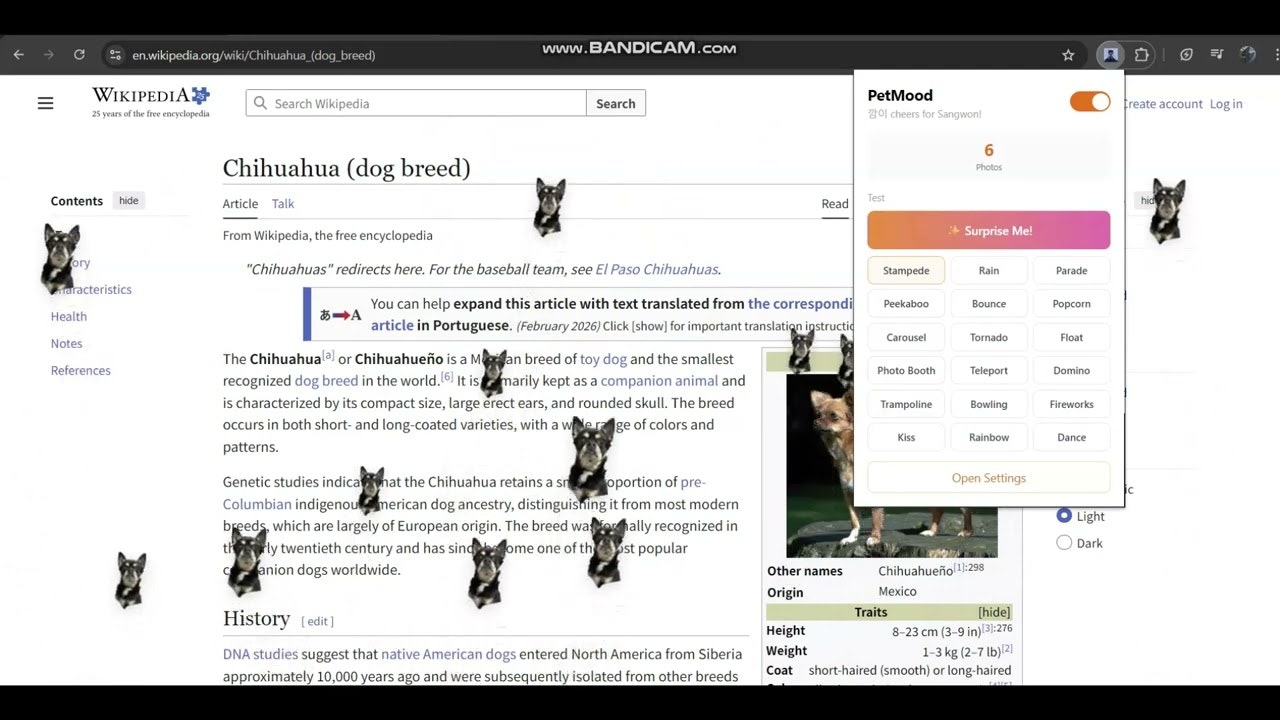Open the media controls toolbar icon
Screen dimensions: 1280x720
pyautogui.click(x=1217, y=55)
